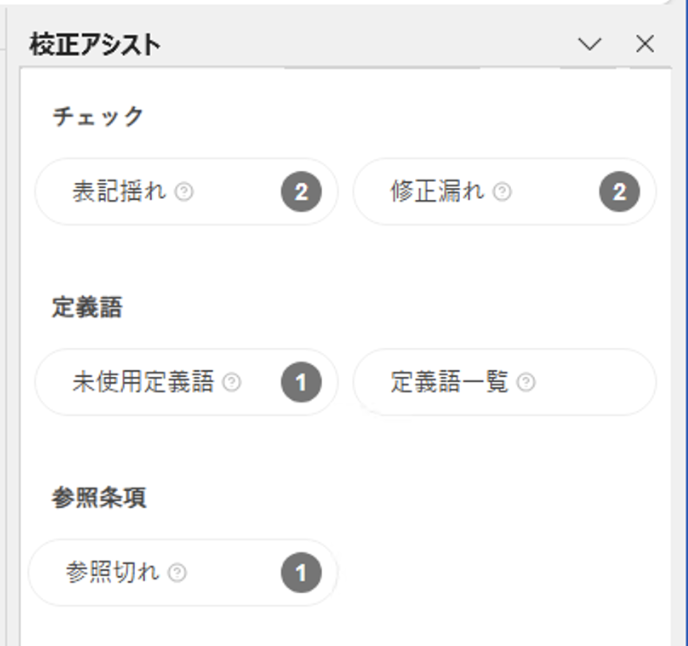This screenshot has width=688, height=646.
Task: Click the 定義語 section heading
Action: [87, 308]
